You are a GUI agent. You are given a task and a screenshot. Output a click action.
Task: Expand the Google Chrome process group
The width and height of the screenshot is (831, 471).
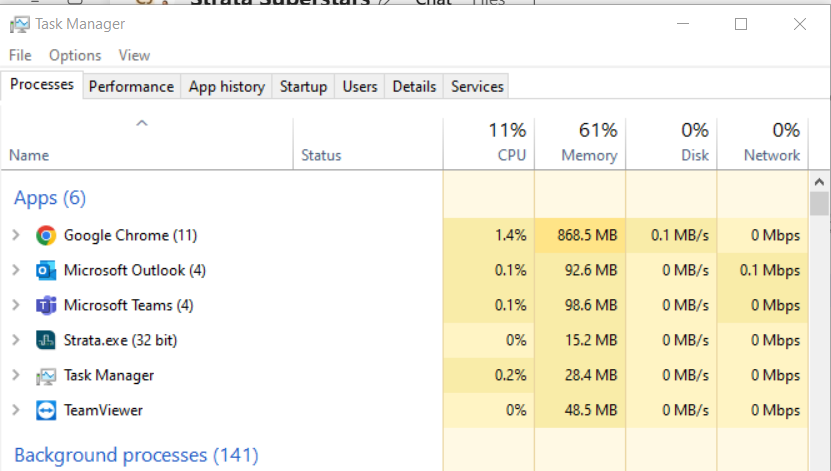click(16, 236)
